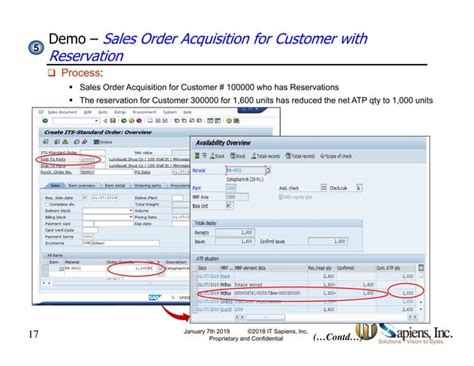Screen dimensions: 474x366
Task: Open the Help menu
Action: (x=187, y=112)
